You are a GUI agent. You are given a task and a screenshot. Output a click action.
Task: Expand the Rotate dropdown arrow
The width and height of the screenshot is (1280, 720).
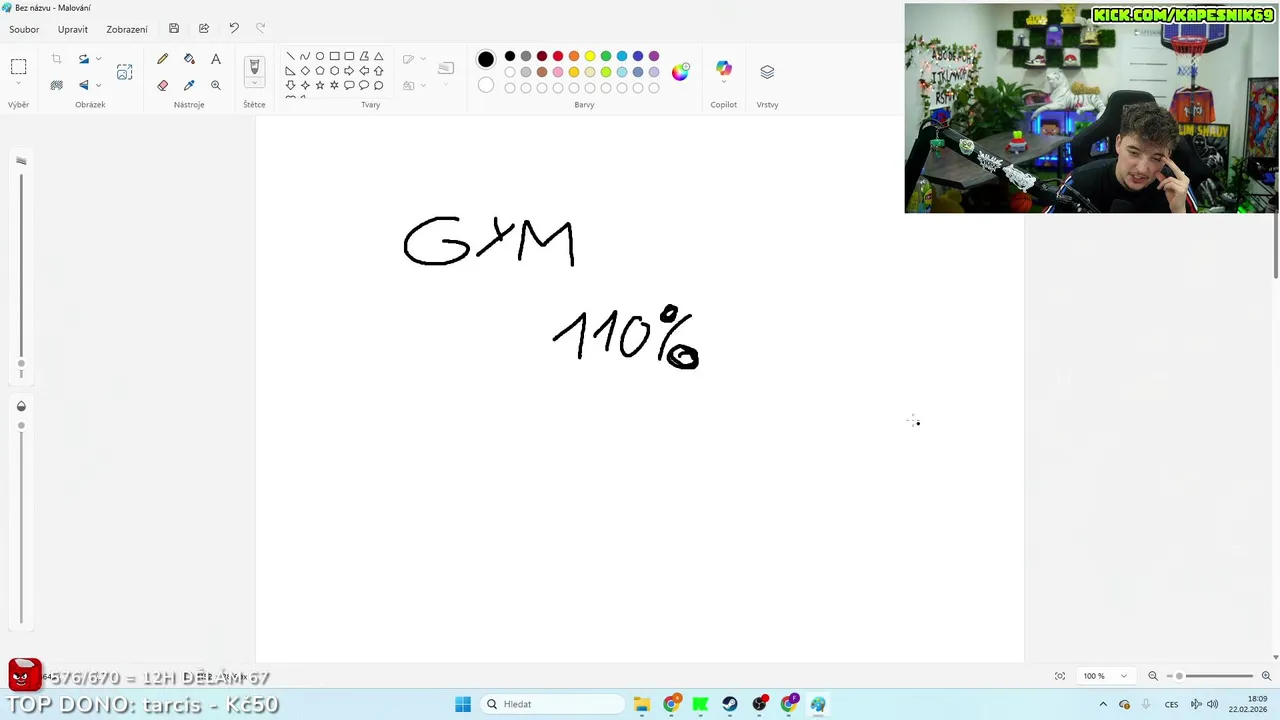tap(98, 59)
